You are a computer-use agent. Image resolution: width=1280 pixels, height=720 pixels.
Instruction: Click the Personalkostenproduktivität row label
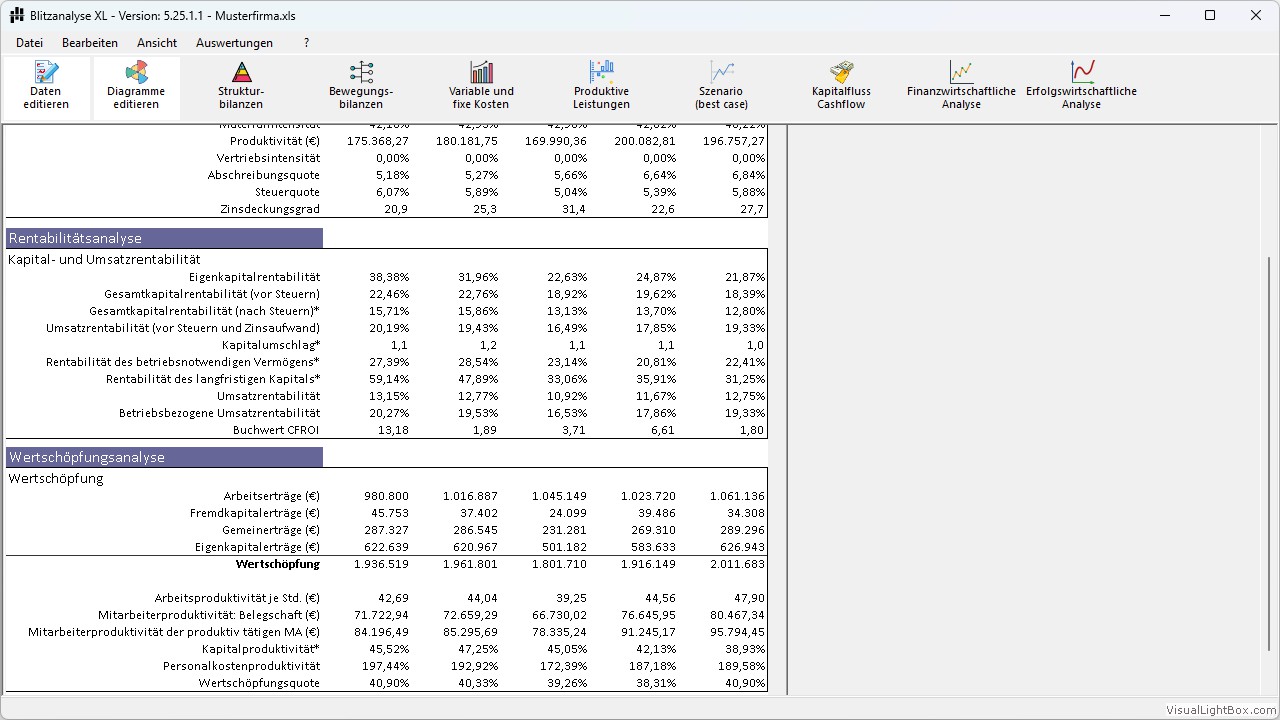pos(242,666)
